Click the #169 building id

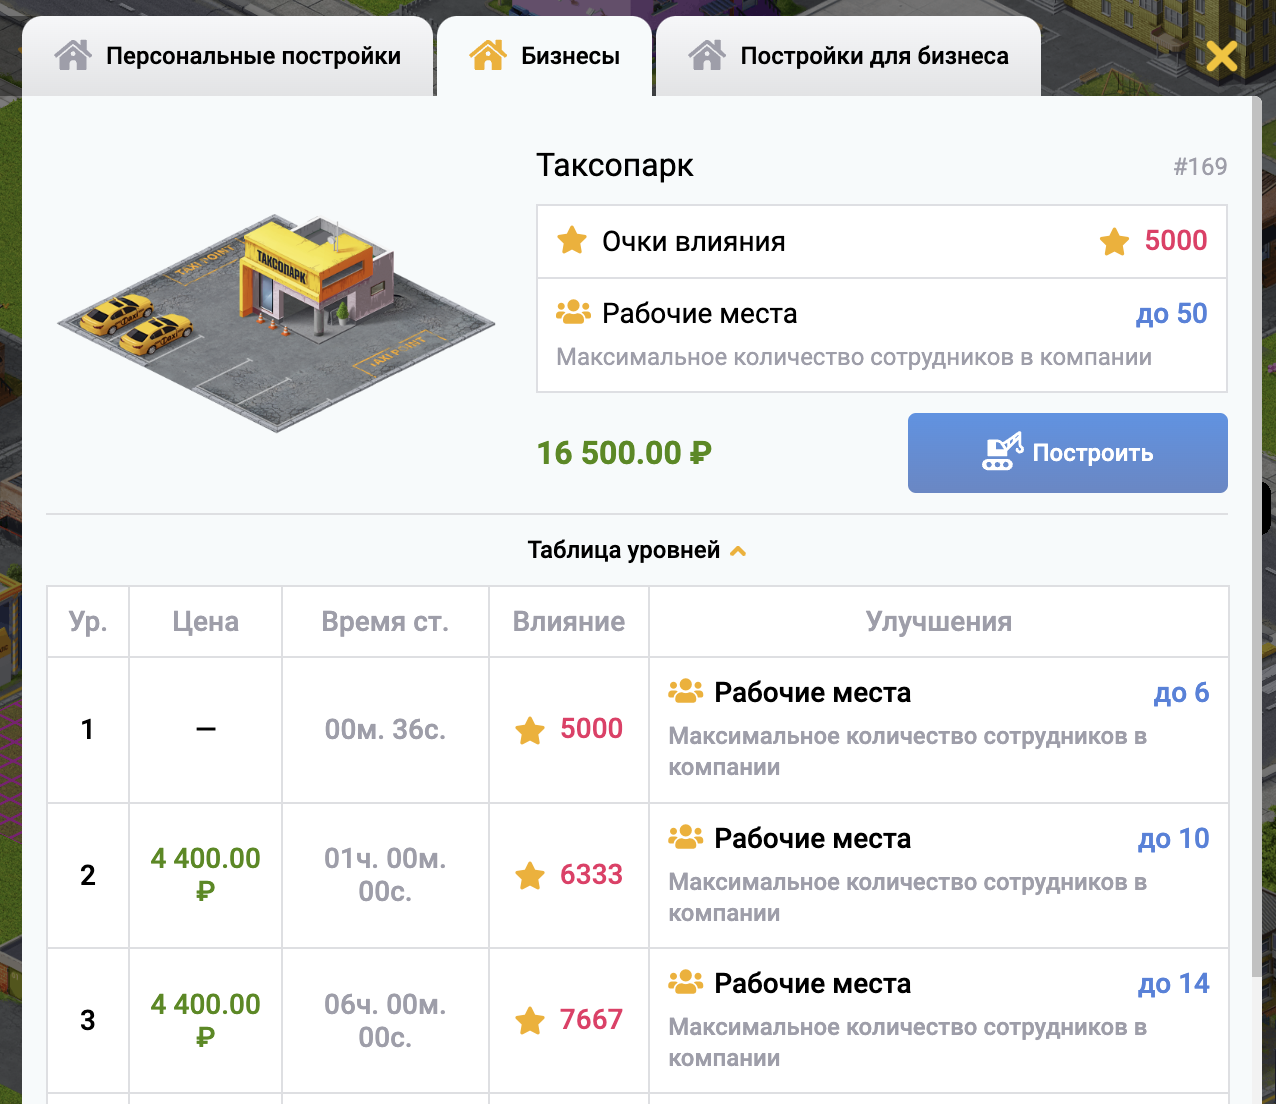(1200, 166)
